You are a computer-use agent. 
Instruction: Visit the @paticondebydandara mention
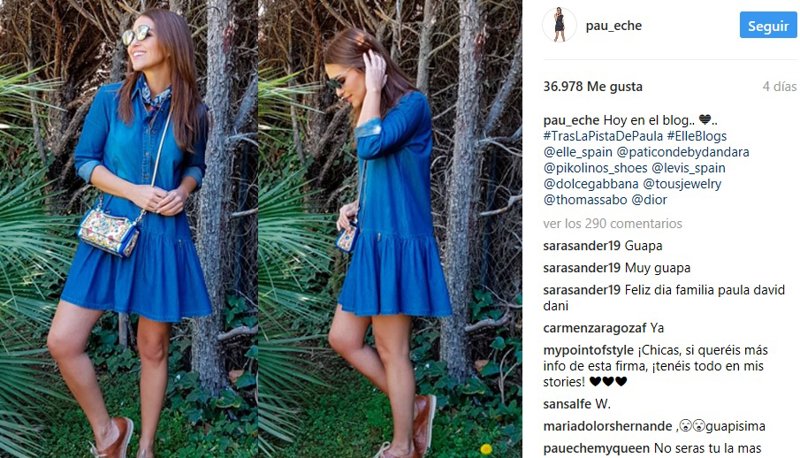click(x=683, y=152)
